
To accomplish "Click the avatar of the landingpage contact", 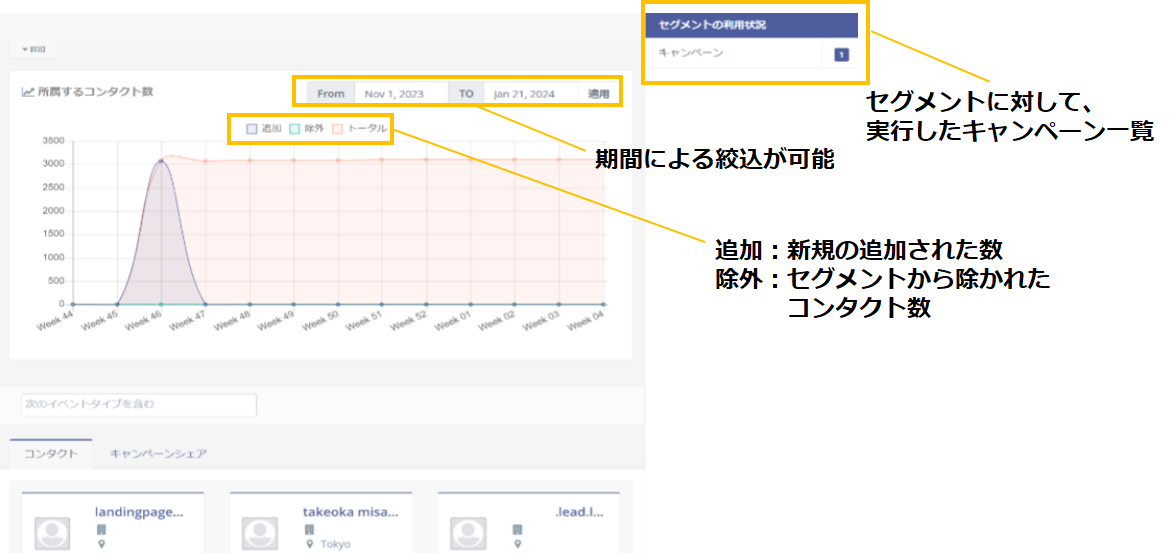I will [51, 533].
